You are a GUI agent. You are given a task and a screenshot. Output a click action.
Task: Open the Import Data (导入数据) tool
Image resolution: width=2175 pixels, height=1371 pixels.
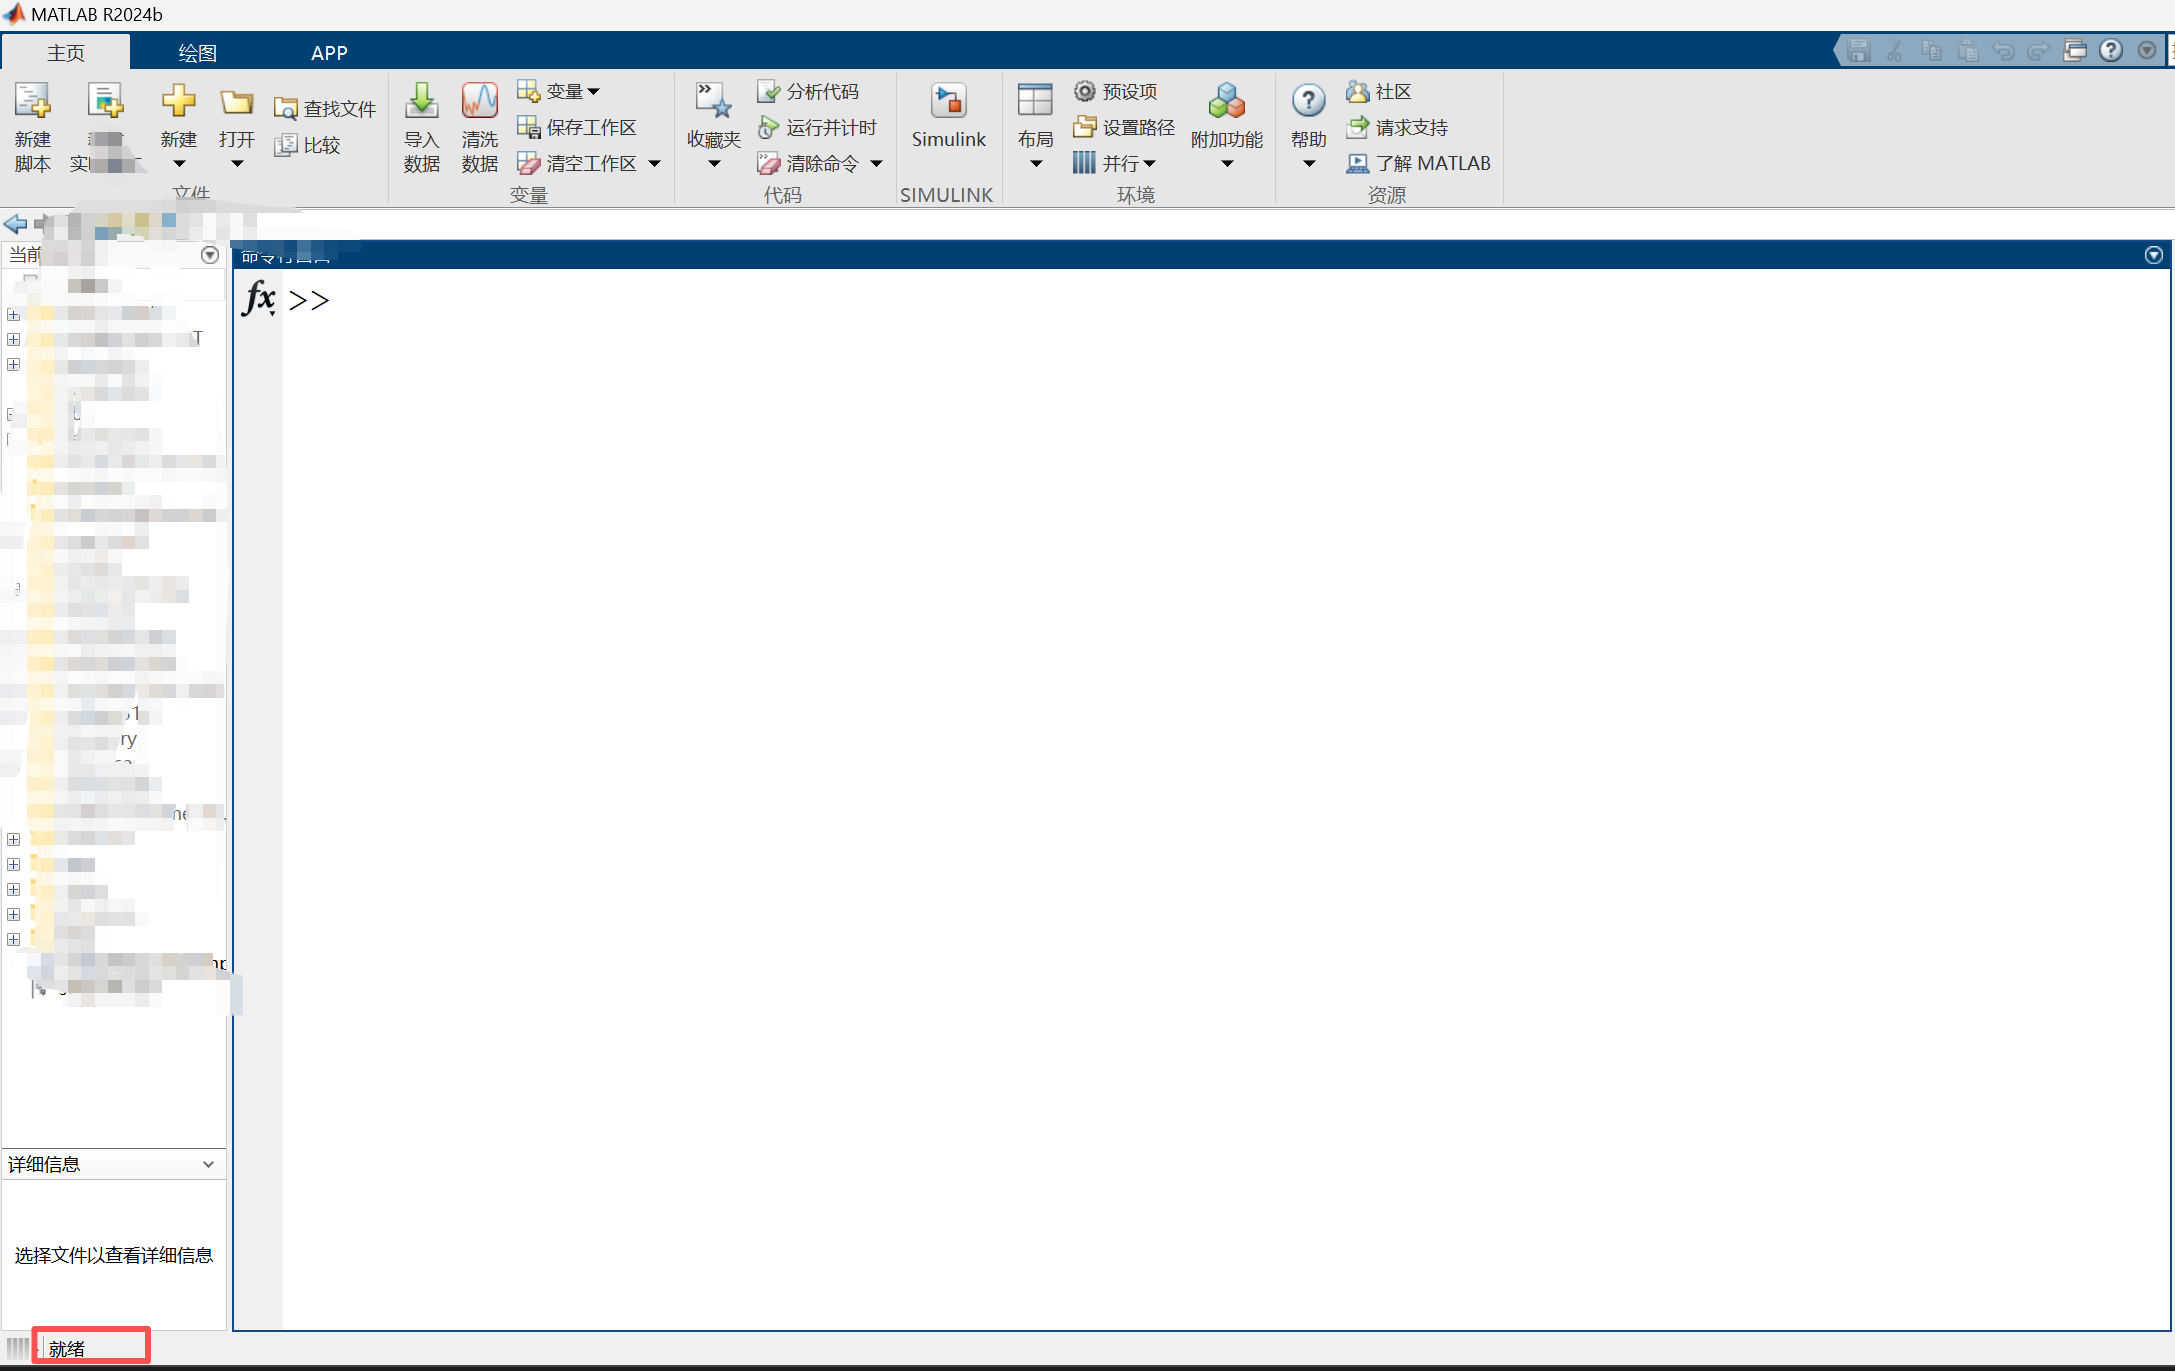click(421, 102)
